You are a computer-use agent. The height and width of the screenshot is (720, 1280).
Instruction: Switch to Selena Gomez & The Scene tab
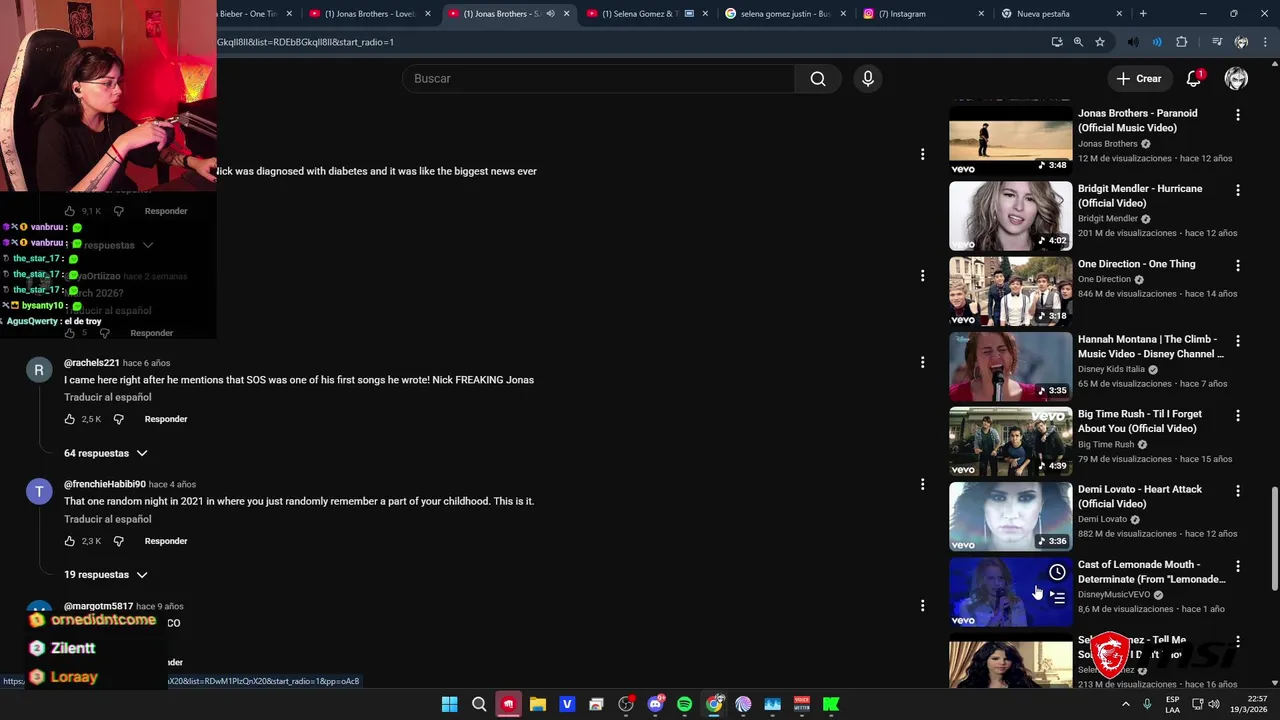[x=640, y=14]
